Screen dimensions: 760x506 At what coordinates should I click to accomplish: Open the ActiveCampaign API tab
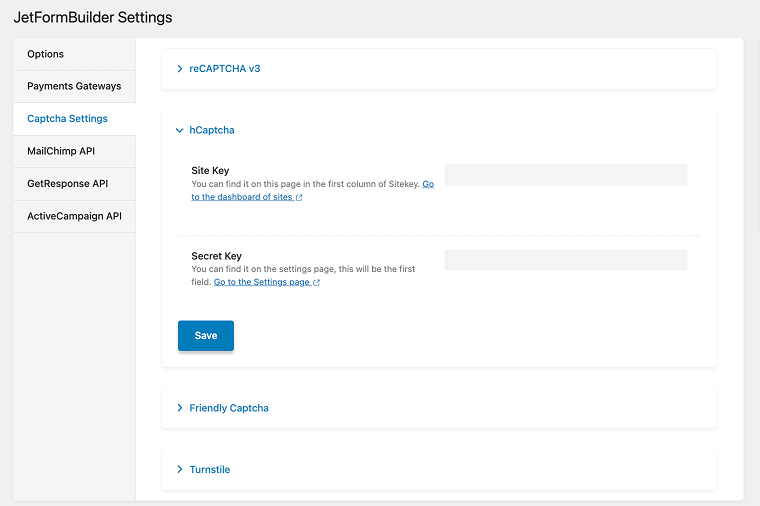pyautogui.click(x=74, y=216)
